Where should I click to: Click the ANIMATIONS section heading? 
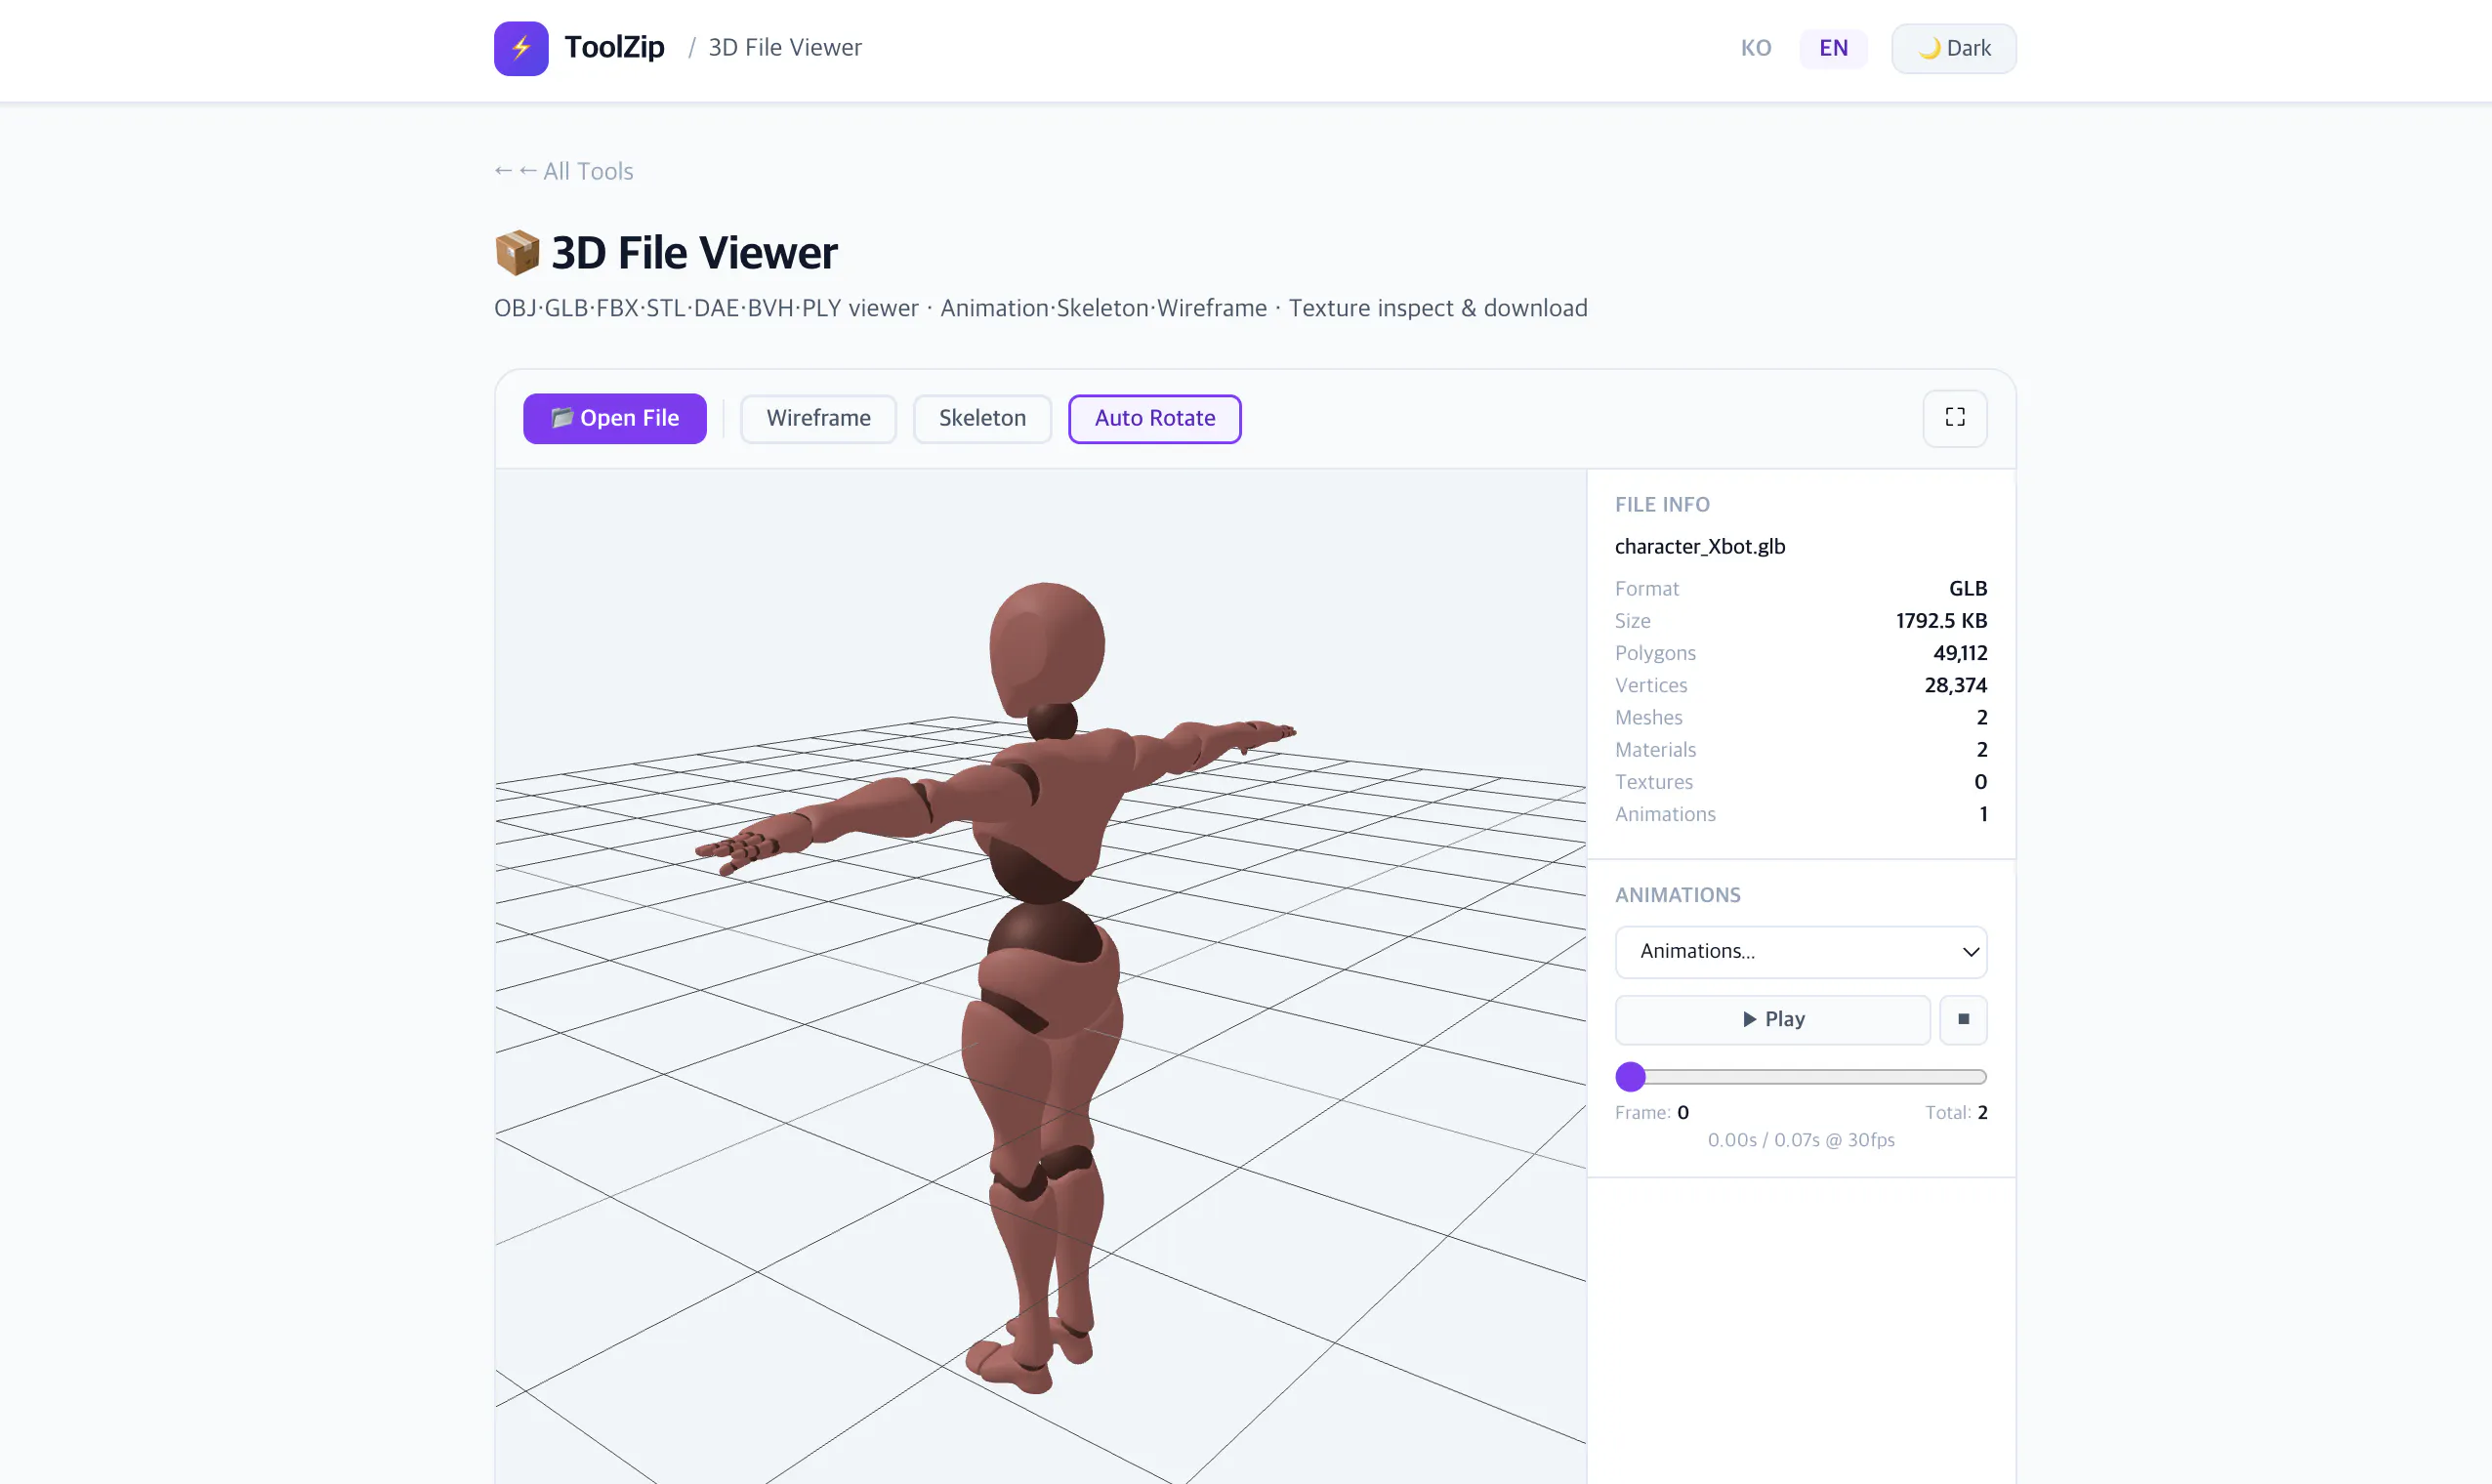pyautogui.click(x=1678, y=895)
